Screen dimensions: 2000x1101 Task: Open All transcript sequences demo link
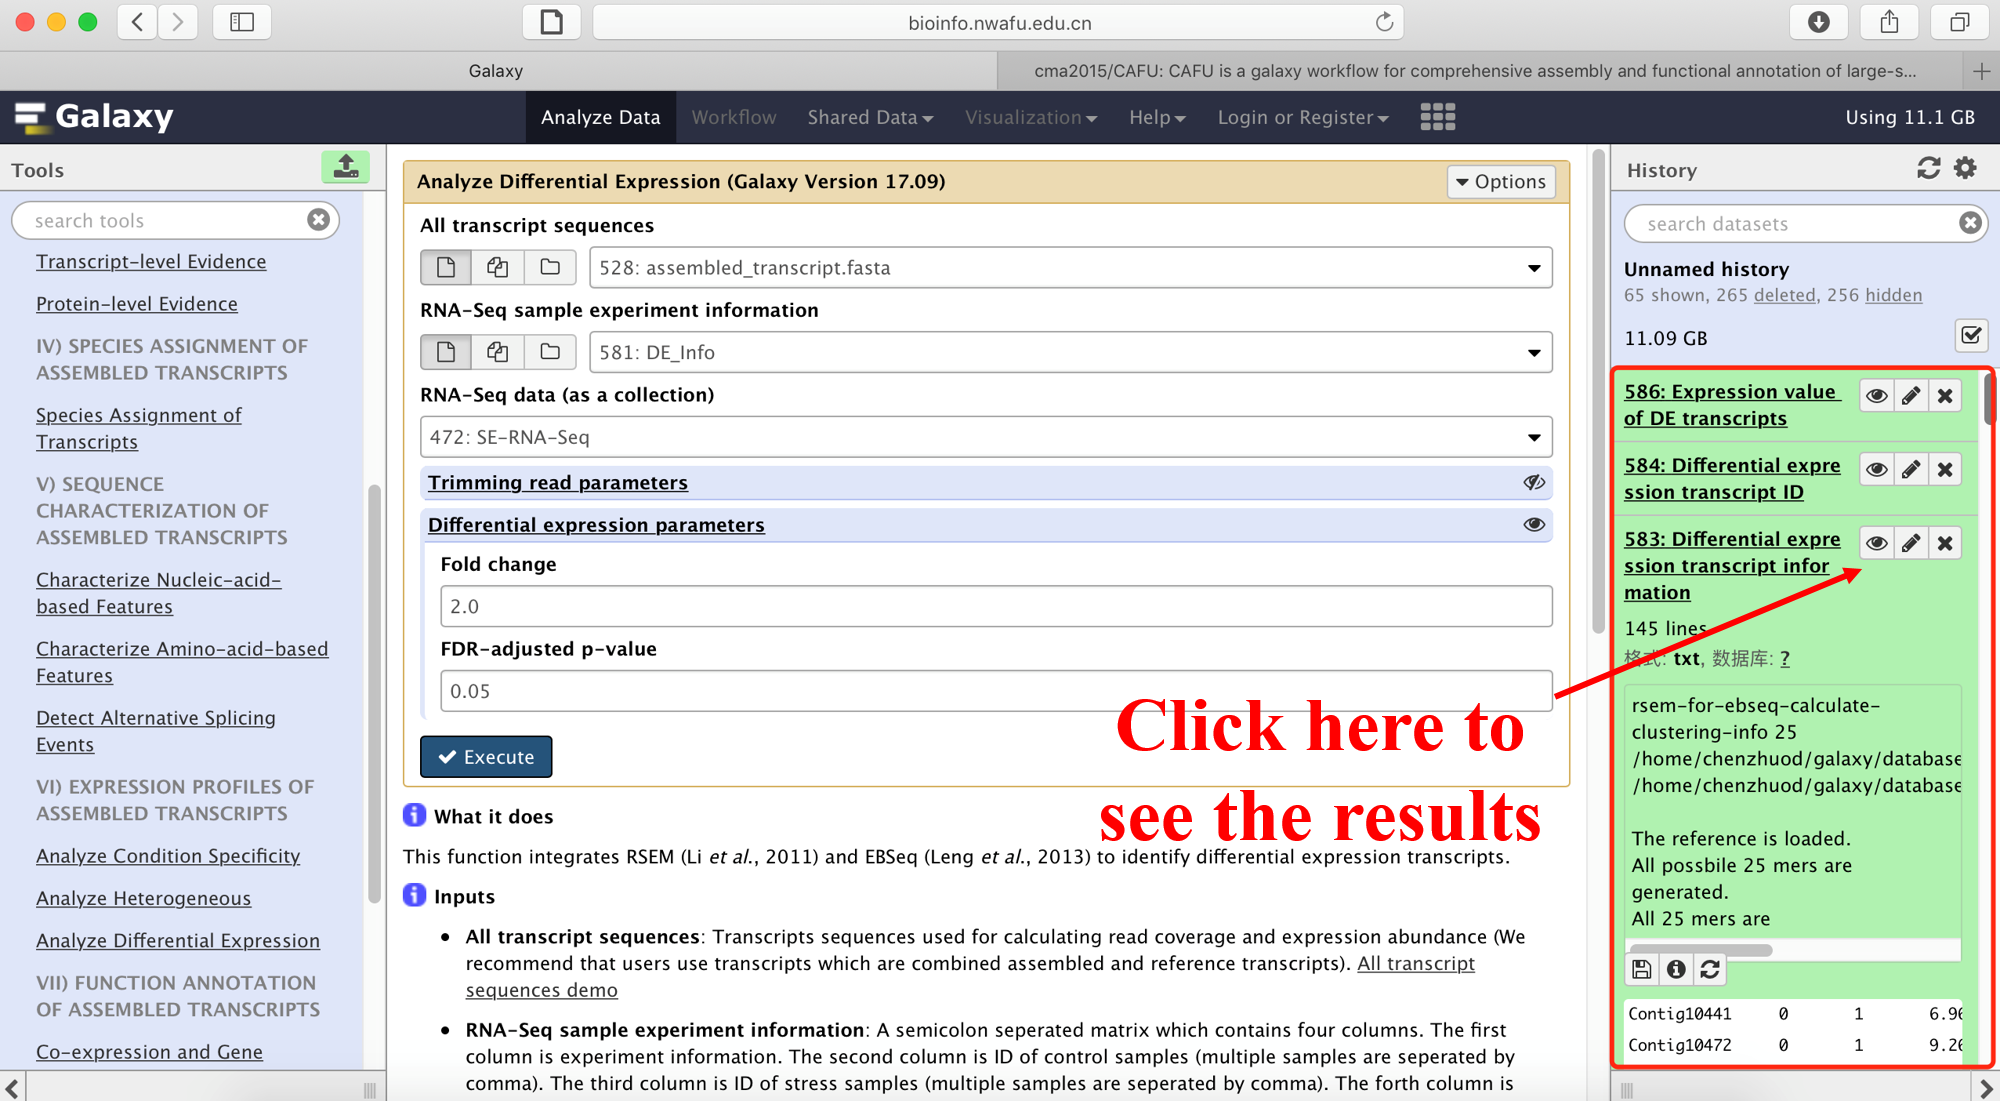tap(969, 977)
